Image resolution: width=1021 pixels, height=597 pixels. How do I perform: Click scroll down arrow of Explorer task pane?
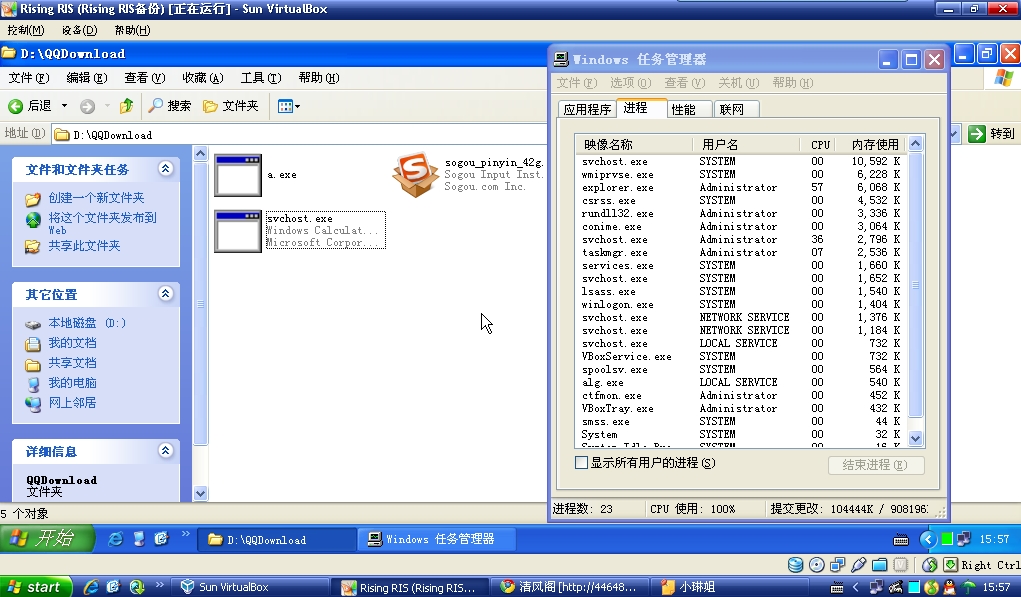tap(201, 493)
